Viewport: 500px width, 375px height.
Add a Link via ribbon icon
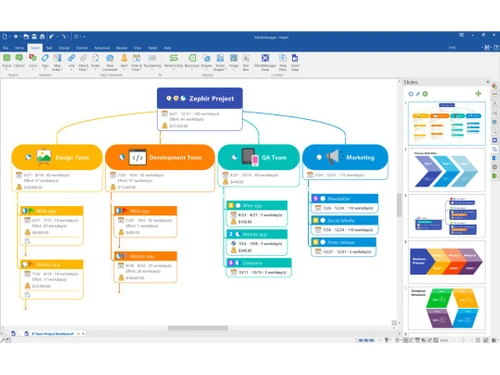click(71, 58)
